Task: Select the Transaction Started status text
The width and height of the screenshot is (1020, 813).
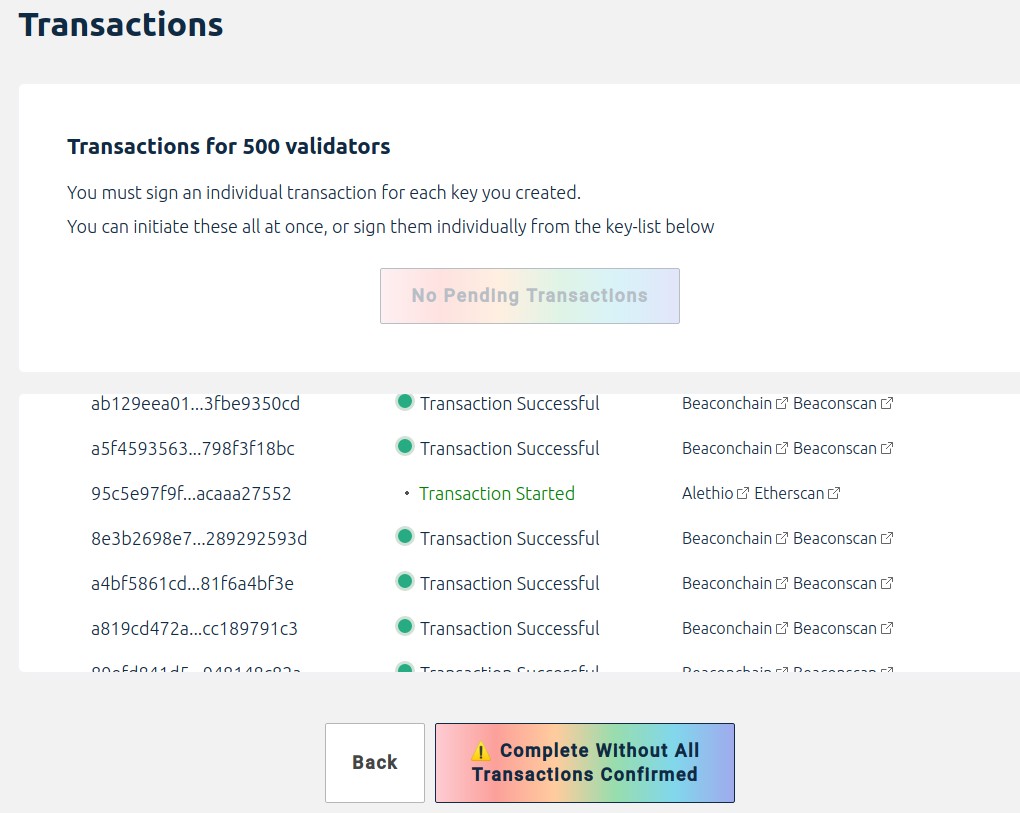Action: [497, 493]
